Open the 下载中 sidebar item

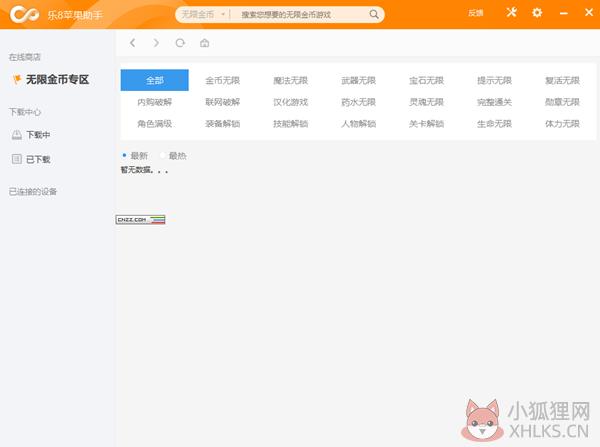click(x=38, y=135)
